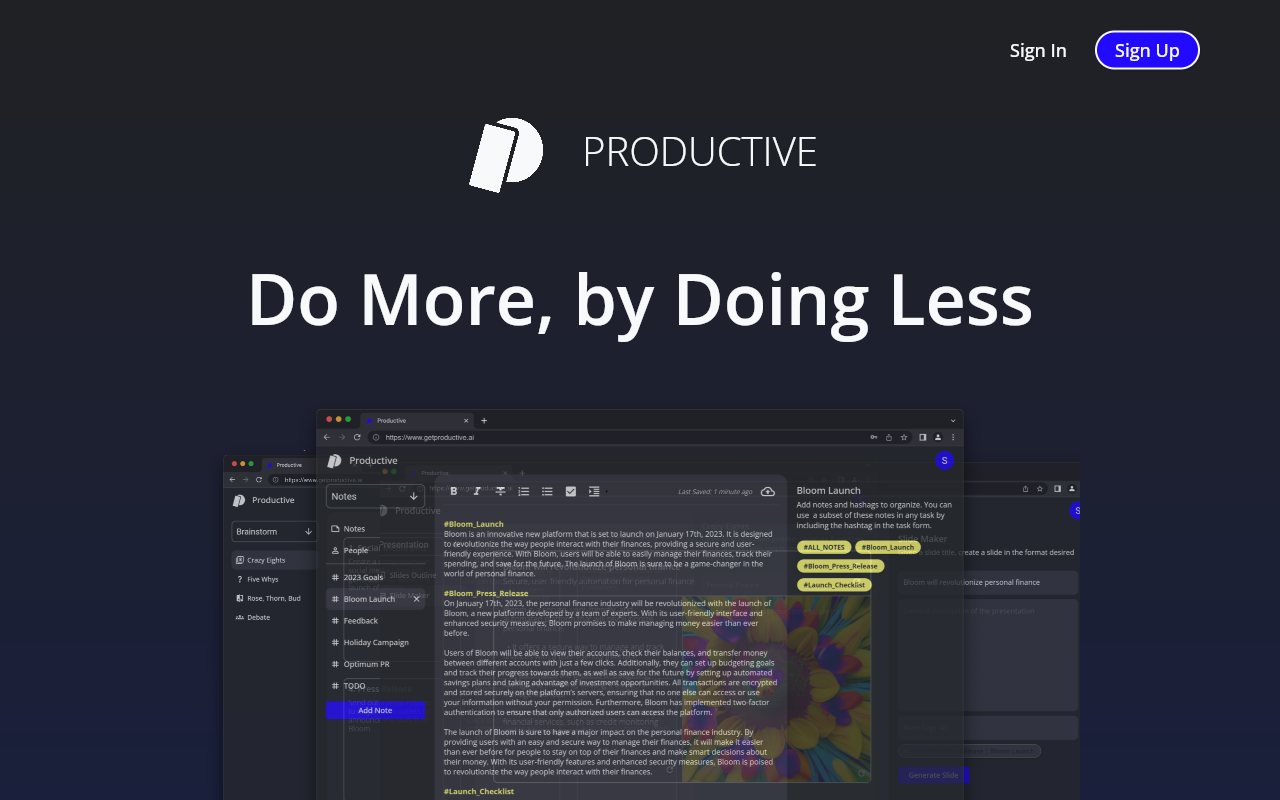Screen dimensions: 1280x800
Task: Click the front browser forward arrow
Action: [342, 437]
